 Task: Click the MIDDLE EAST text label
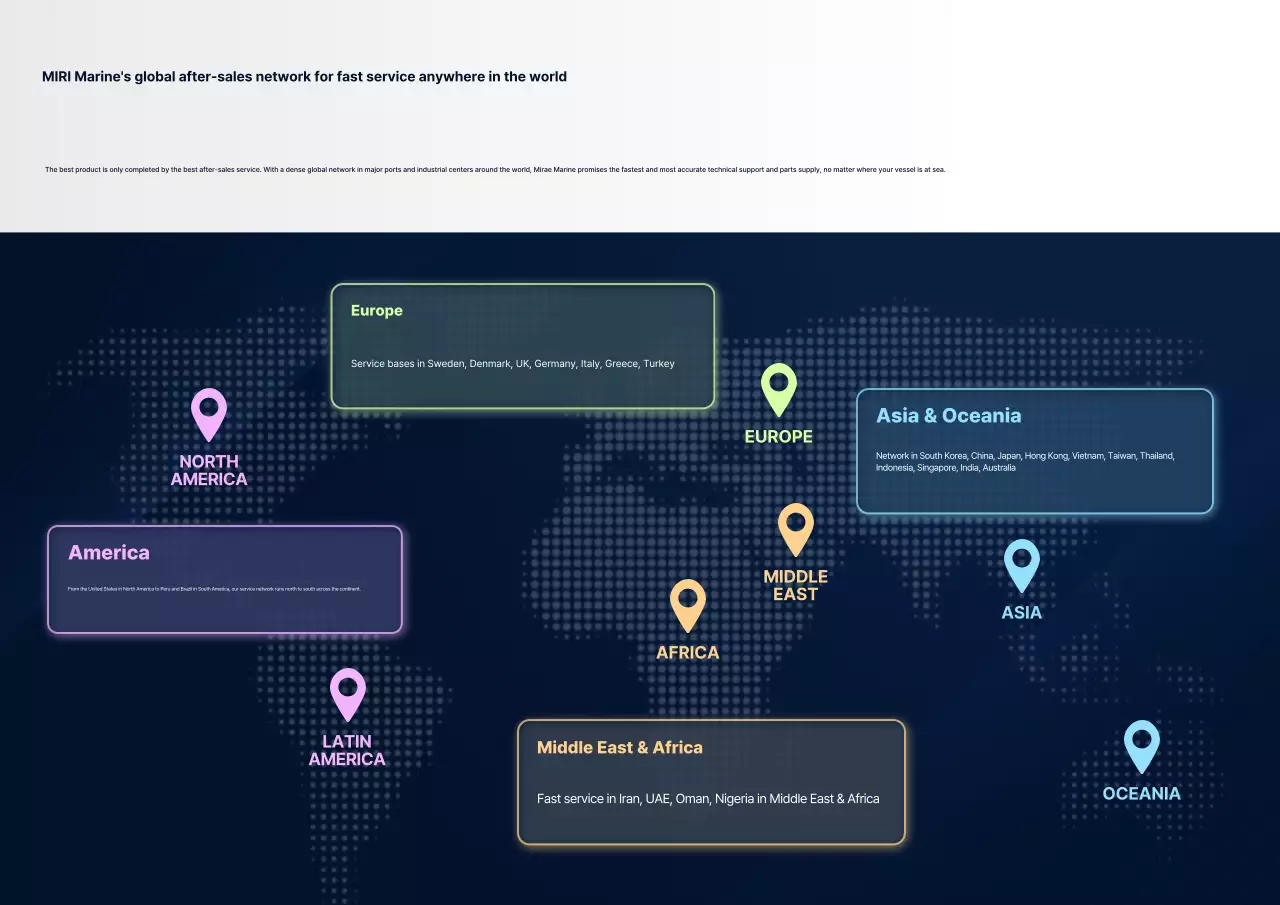[x=795, y=585]
